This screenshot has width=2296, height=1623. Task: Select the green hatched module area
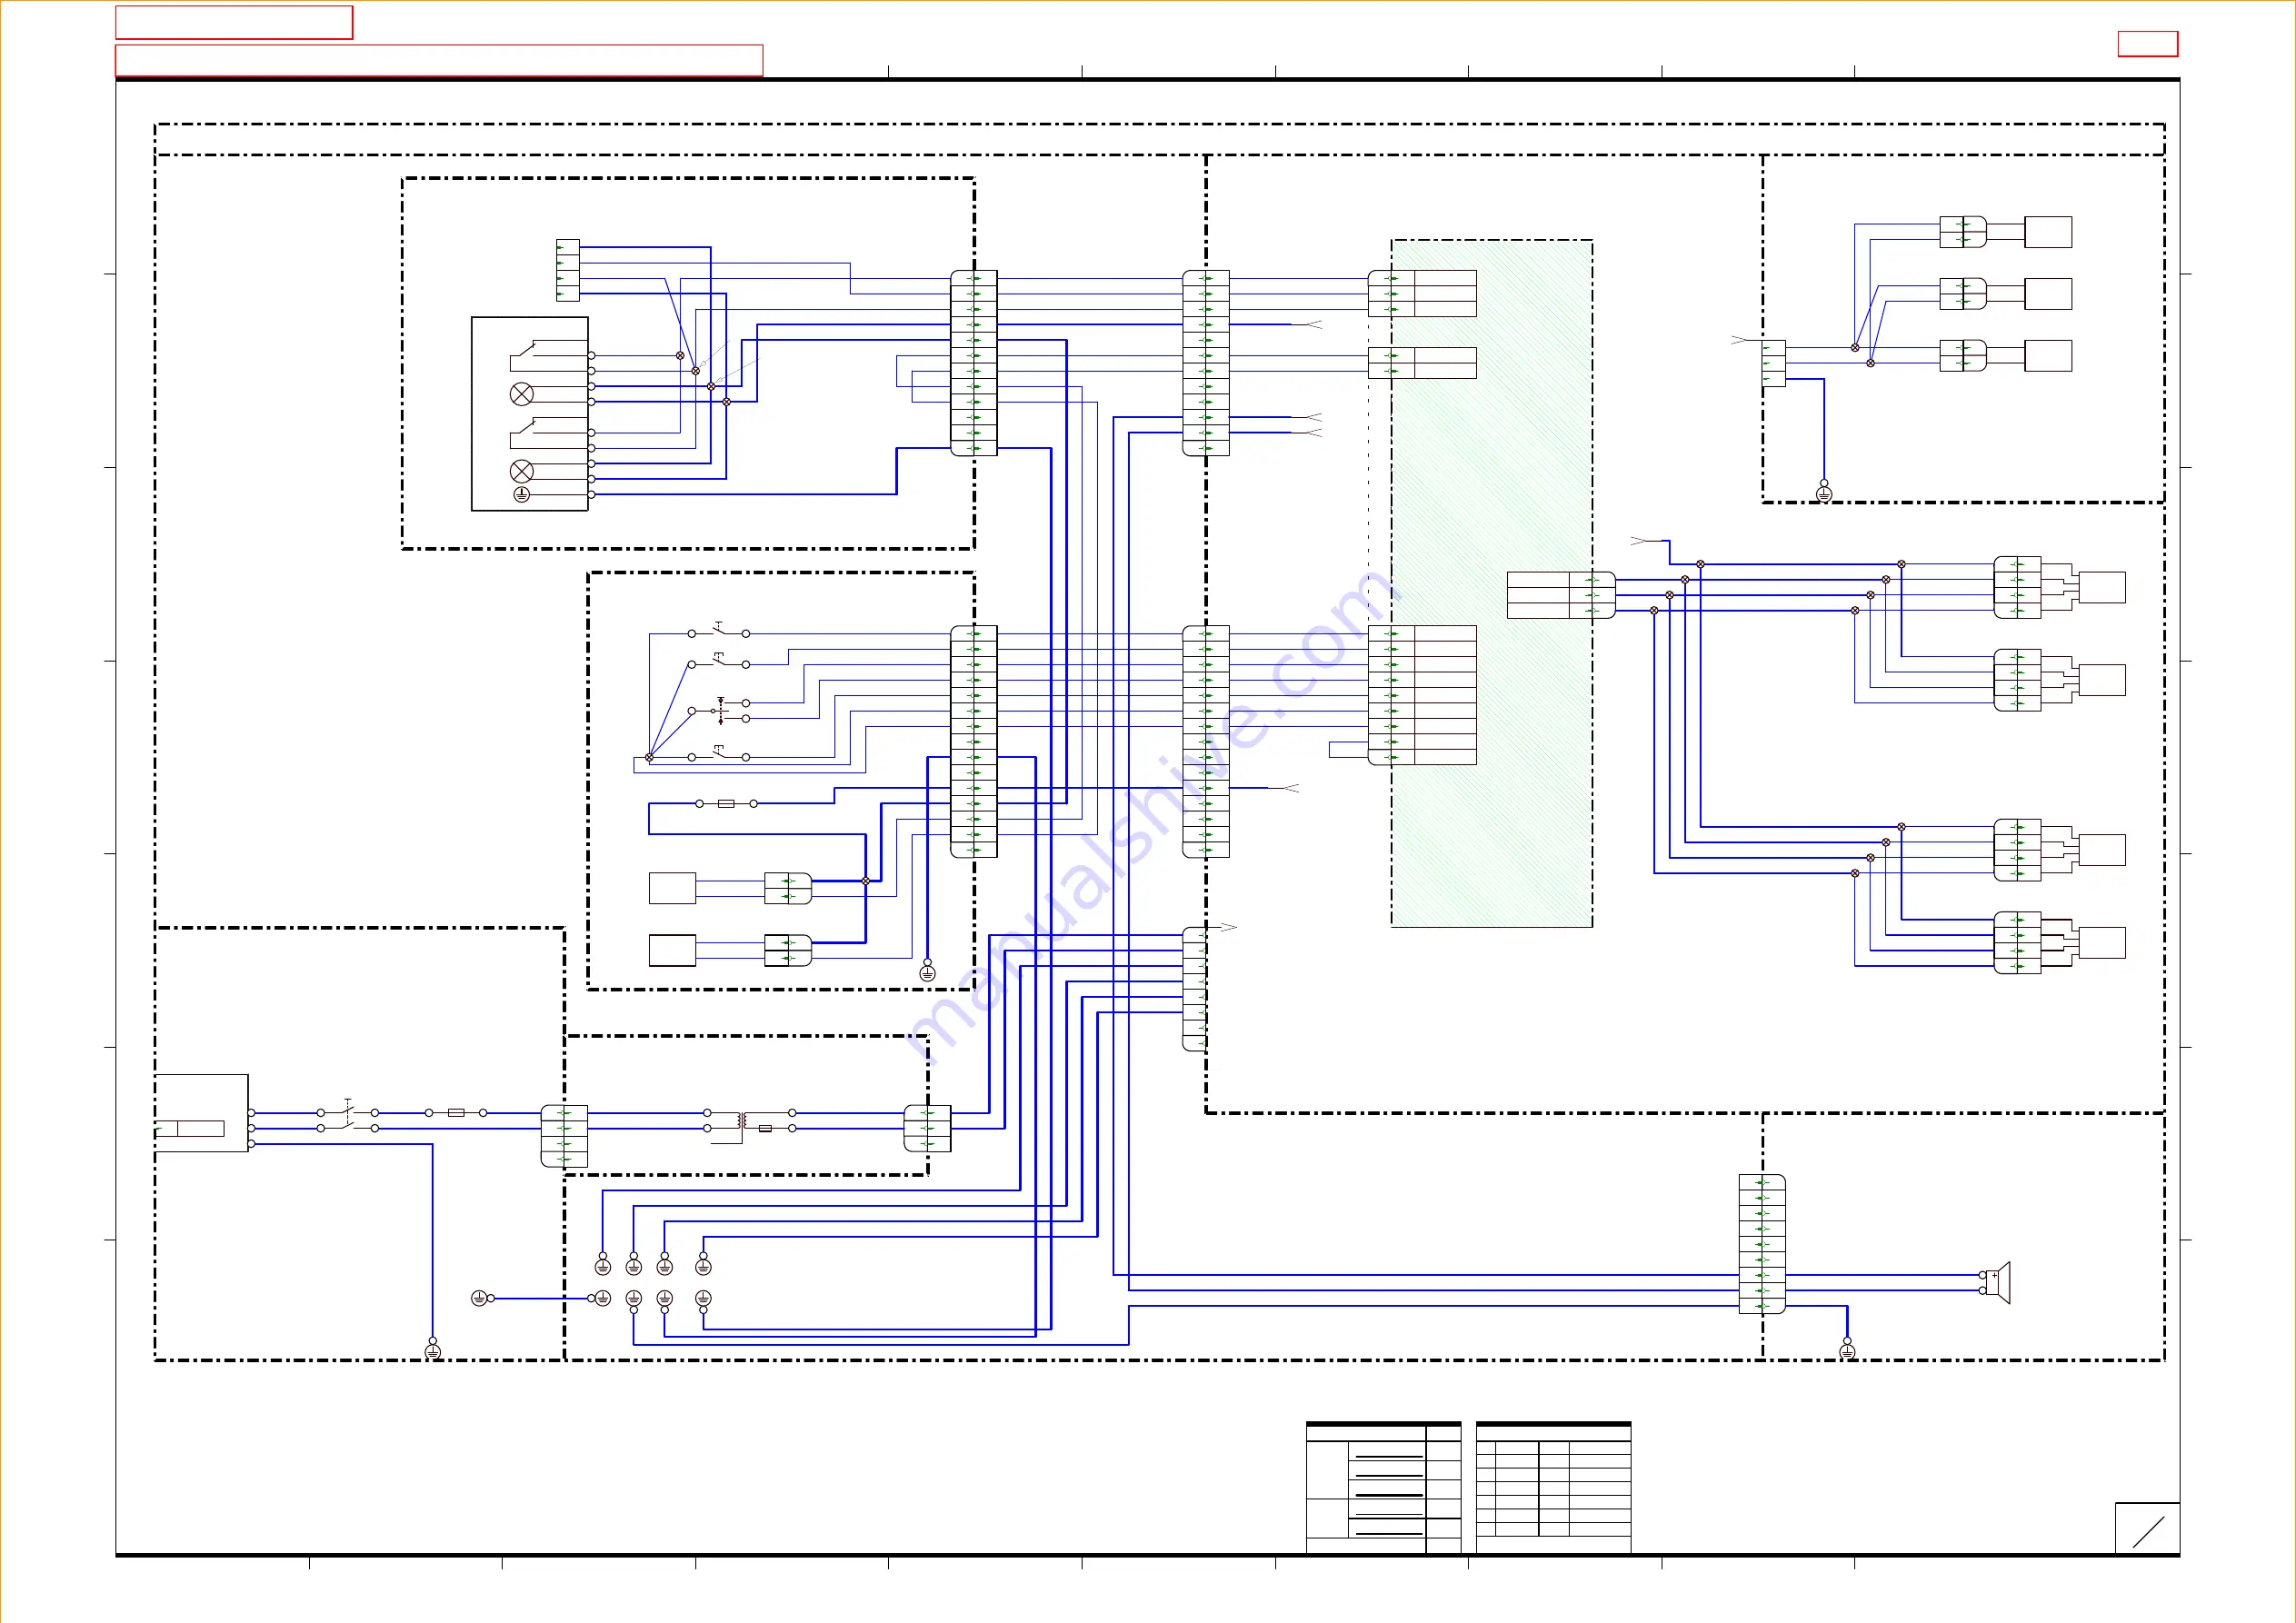(1492, 583)
